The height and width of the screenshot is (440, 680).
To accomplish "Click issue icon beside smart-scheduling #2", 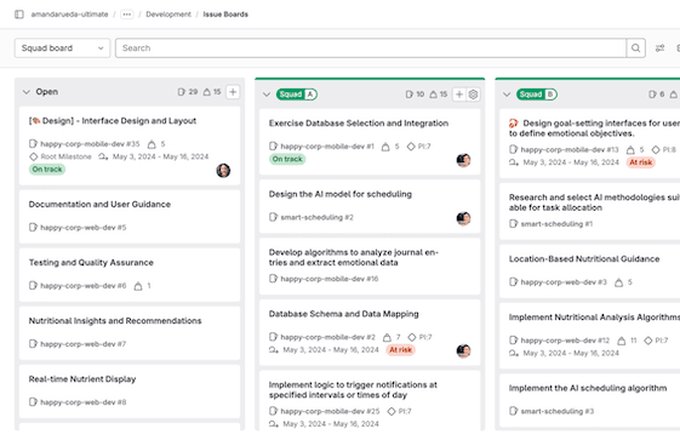I will point(273,217).
